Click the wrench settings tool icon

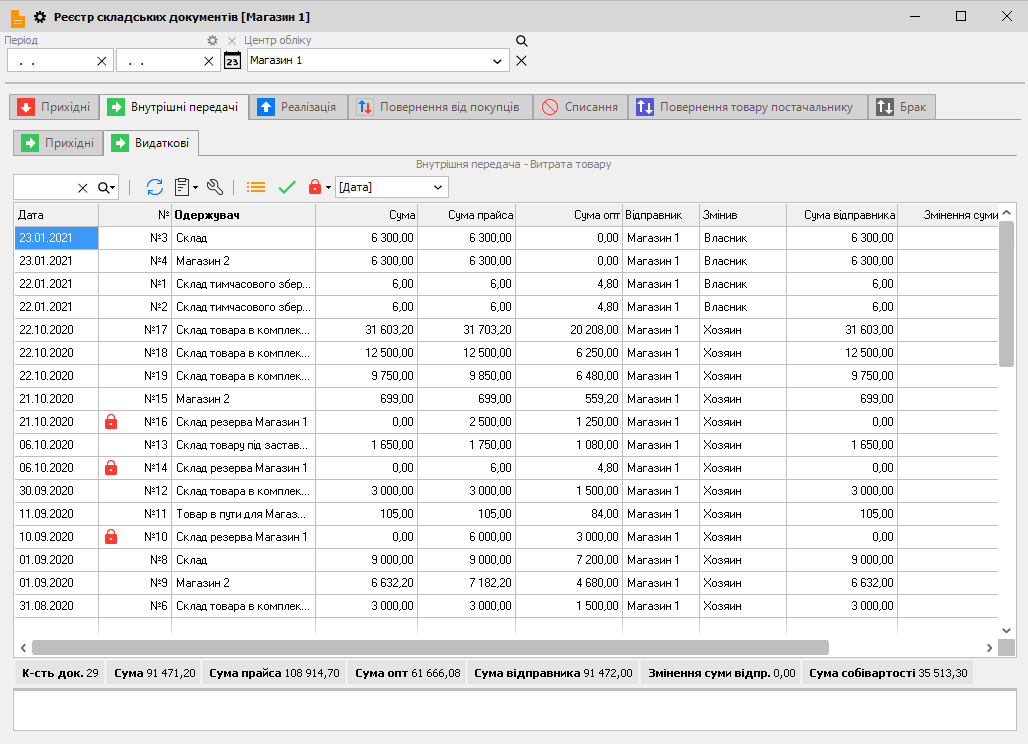[215, 187]
